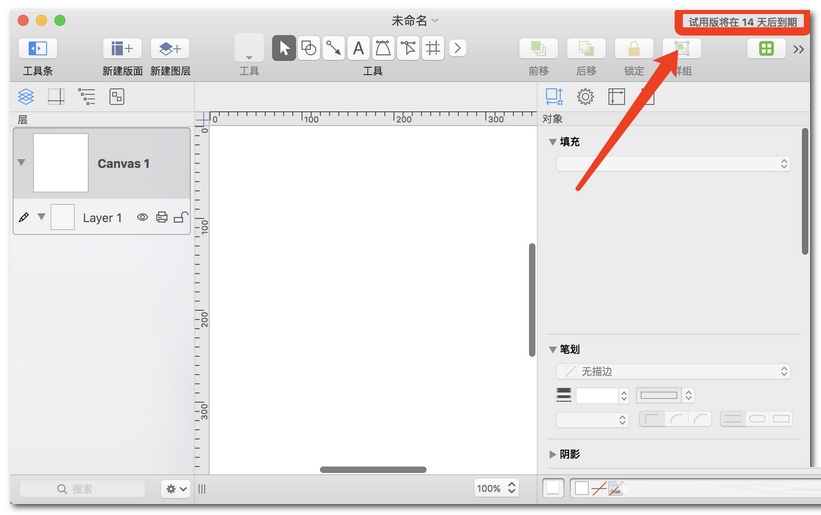Click the 锁定 lock button
The width and height of the screenshot is (821, 515).
tap(634, 49)
